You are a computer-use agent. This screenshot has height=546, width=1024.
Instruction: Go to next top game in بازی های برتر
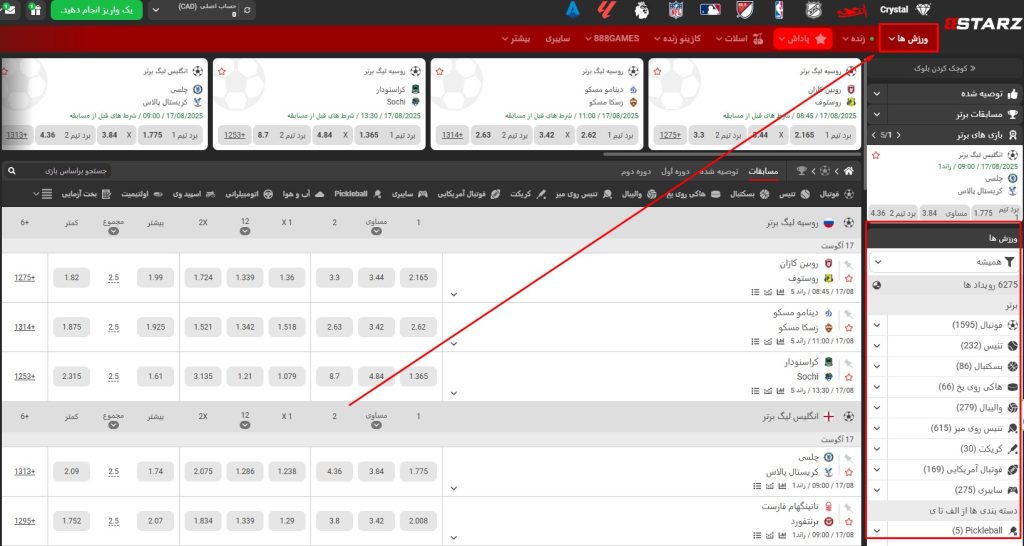pos(875,135)
